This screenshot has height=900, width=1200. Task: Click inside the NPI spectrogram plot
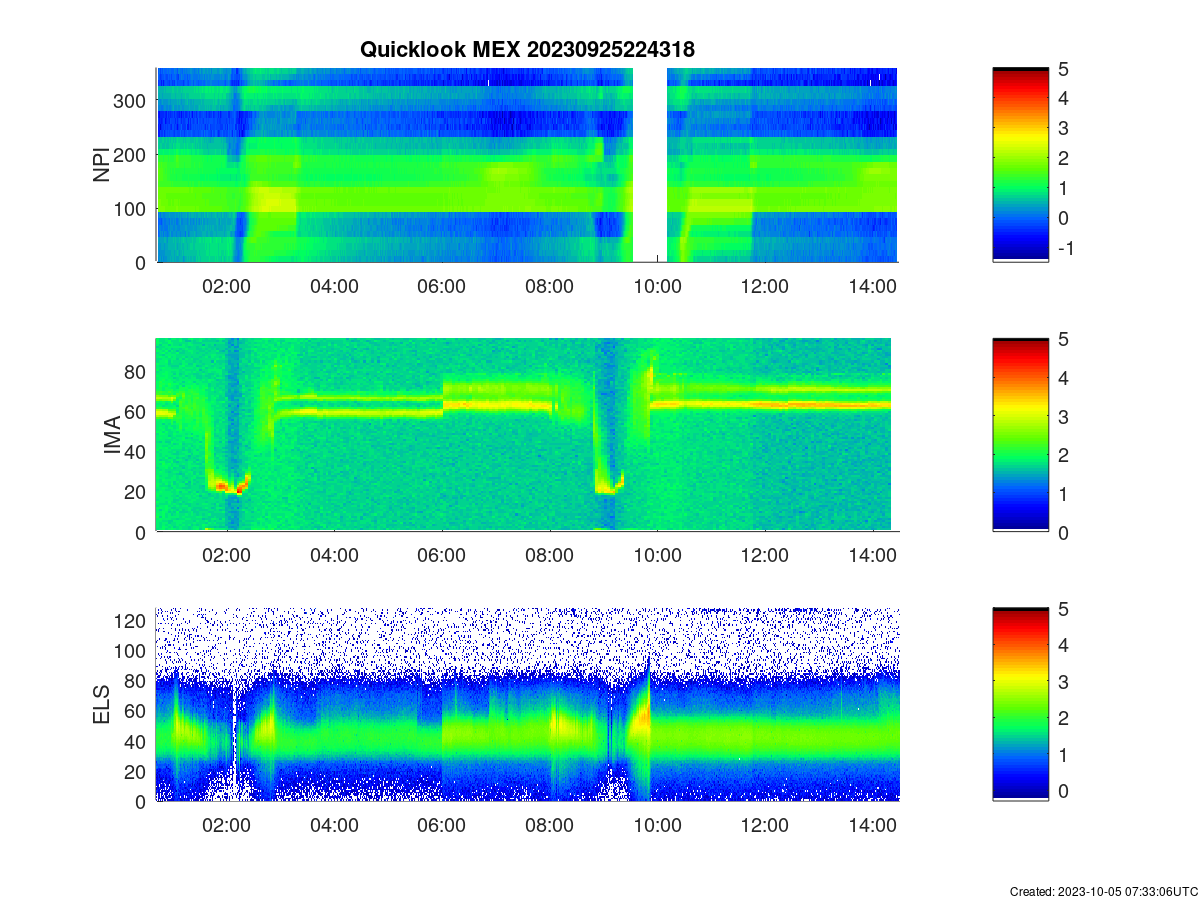(527, 165)
